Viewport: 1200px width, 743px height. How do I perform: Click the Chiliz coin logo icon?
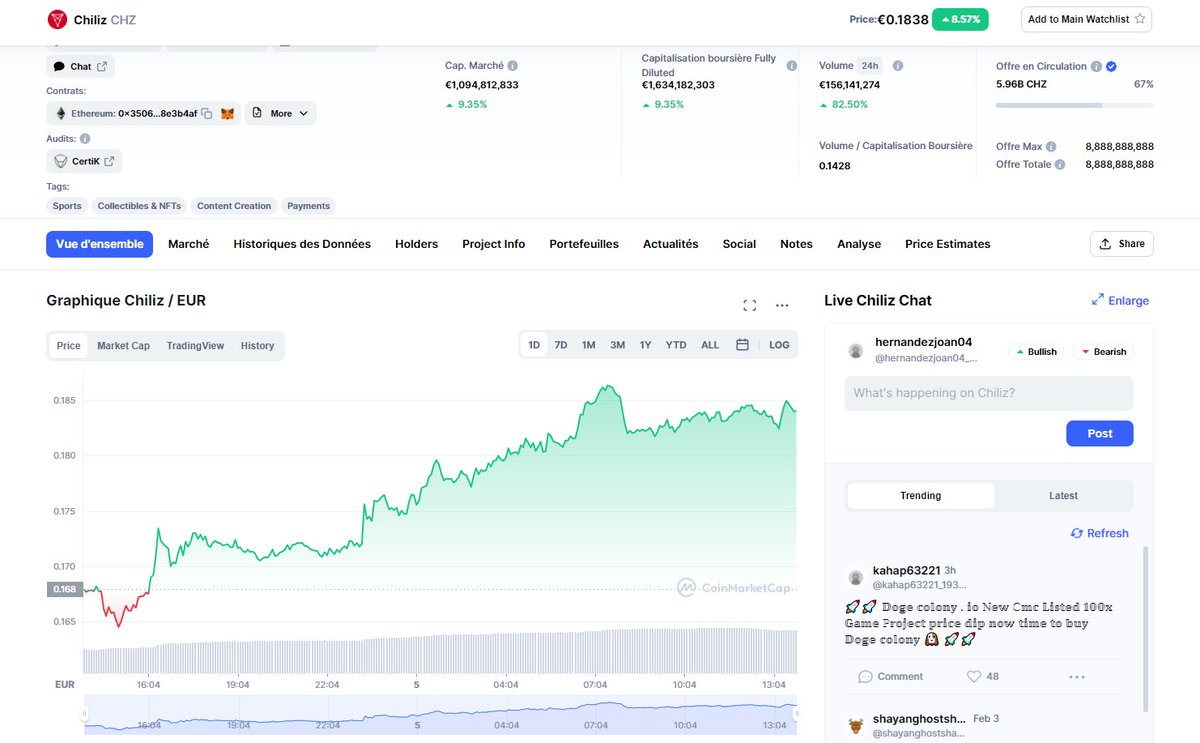click(x=57, y=19)
